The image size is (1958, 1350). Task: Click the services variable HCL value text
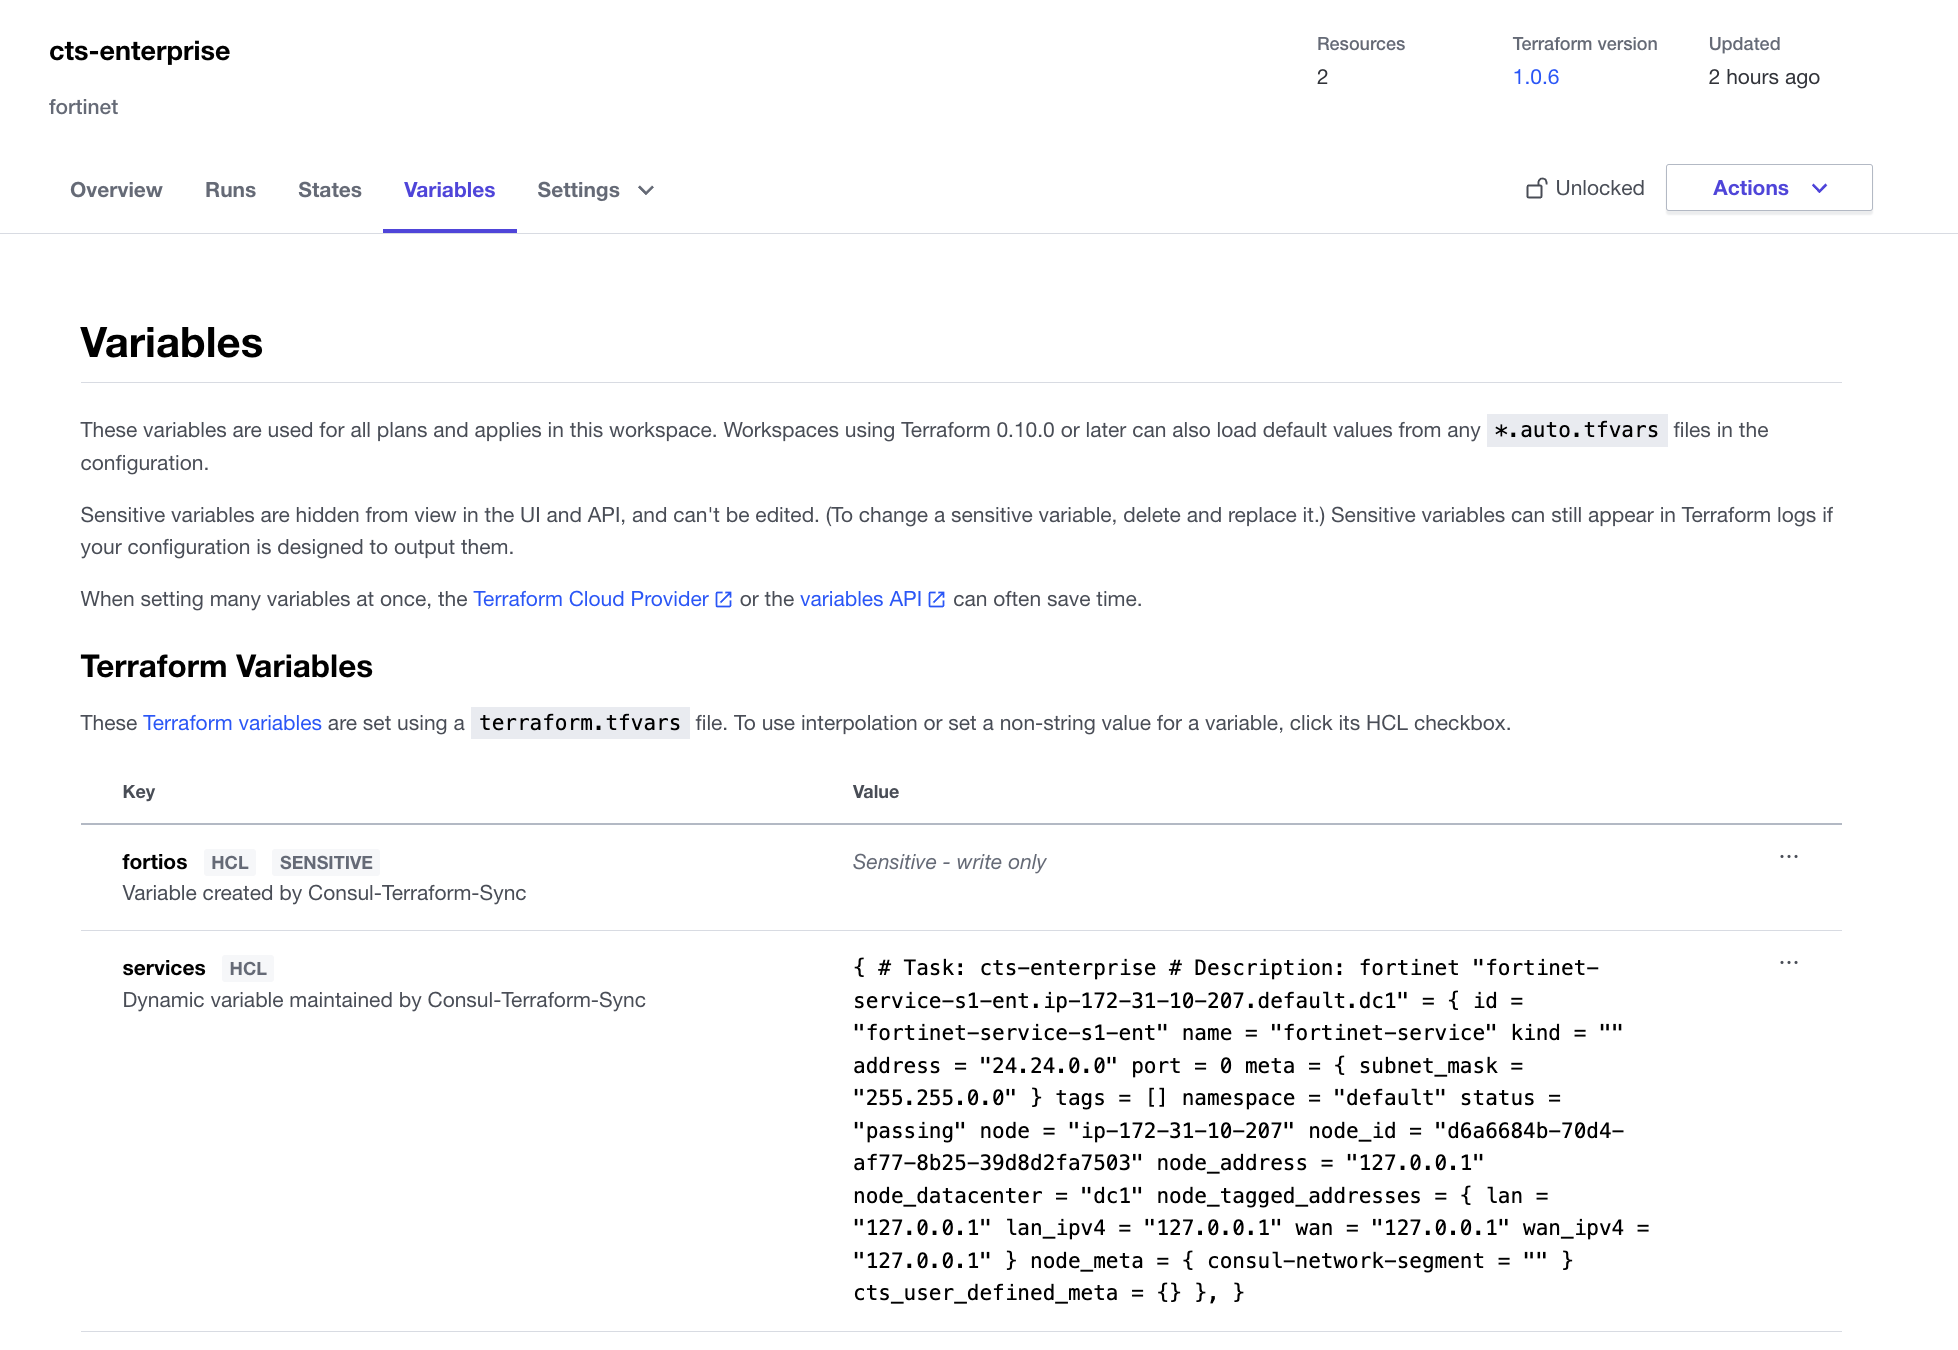(1250, 1130)
